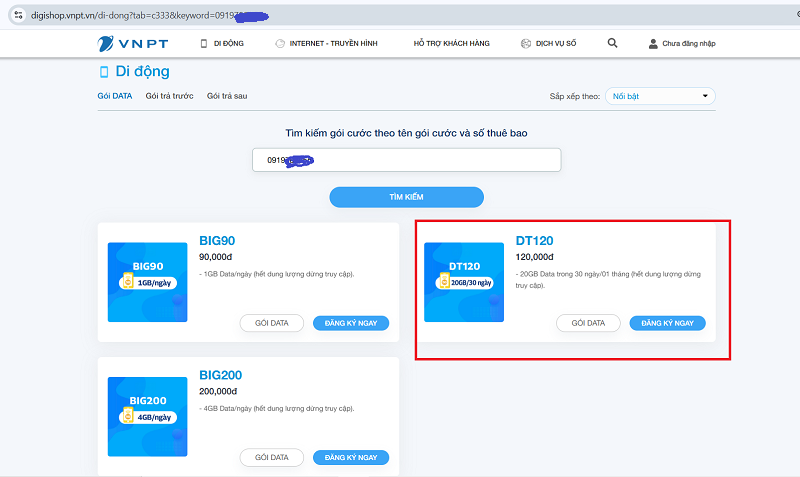Open the Nổi bật sort dropdown
Screen dimensions: 800x477
point(660,96)
